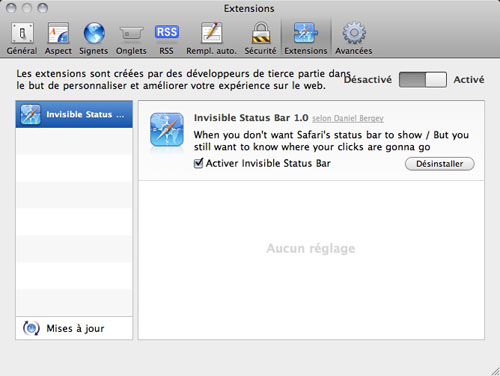Image resolution: width=500 pixels, height=376 pixels.
Task: Open the Onglets tabs pane
Action: [131, 38]
